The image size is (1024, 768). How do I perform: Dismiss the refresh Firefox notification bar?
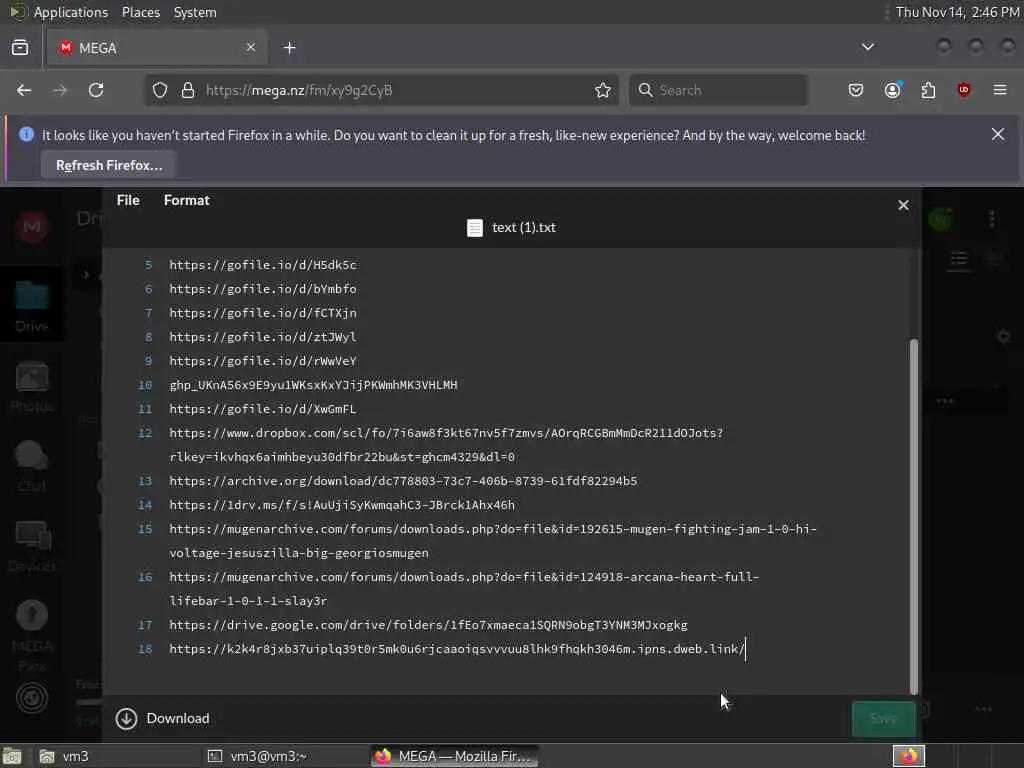tap(998, 135)
